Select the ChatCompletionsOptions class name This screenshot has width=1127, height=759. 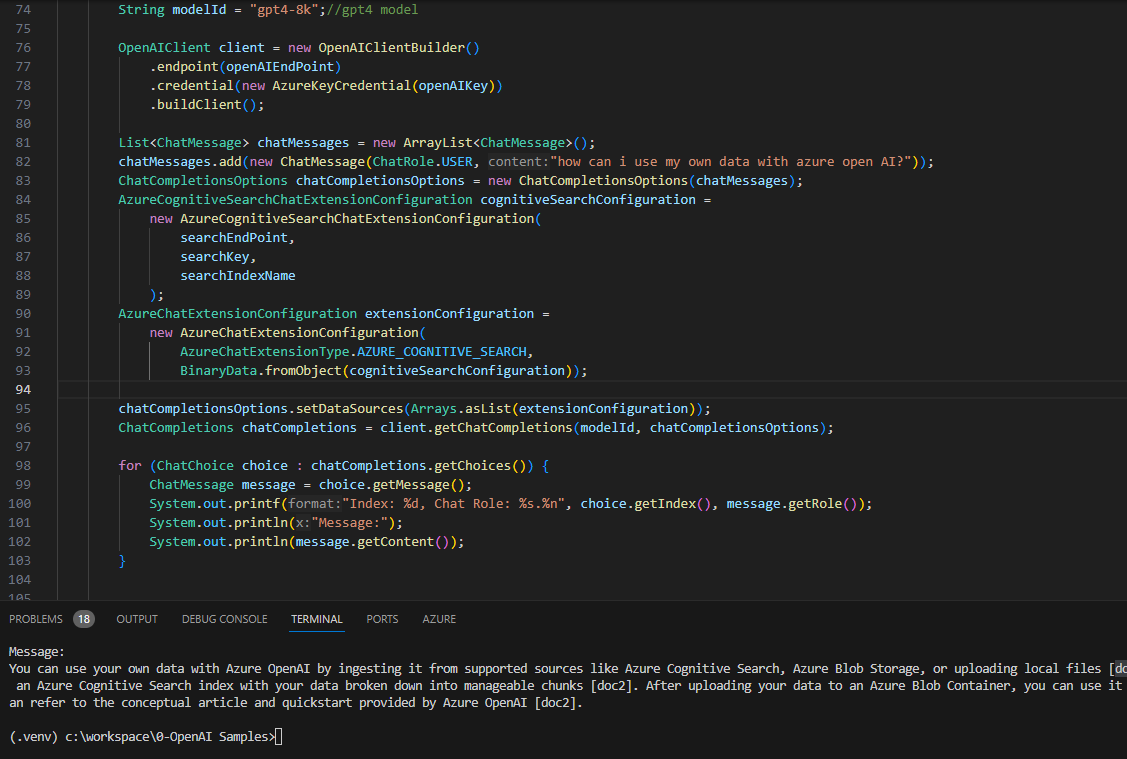tap(200, 180)
